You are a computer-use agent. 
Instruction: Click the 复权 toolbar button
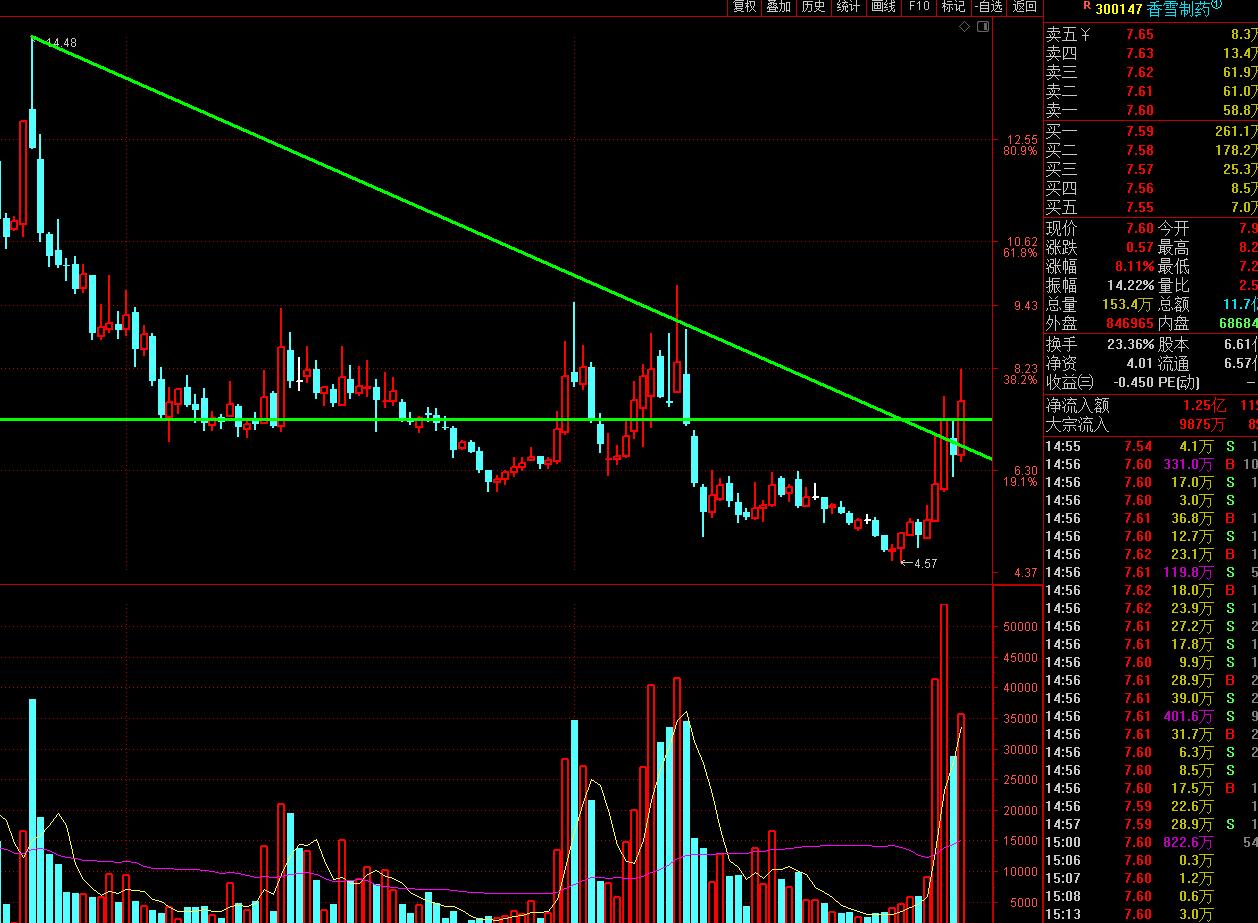(745, 7)
